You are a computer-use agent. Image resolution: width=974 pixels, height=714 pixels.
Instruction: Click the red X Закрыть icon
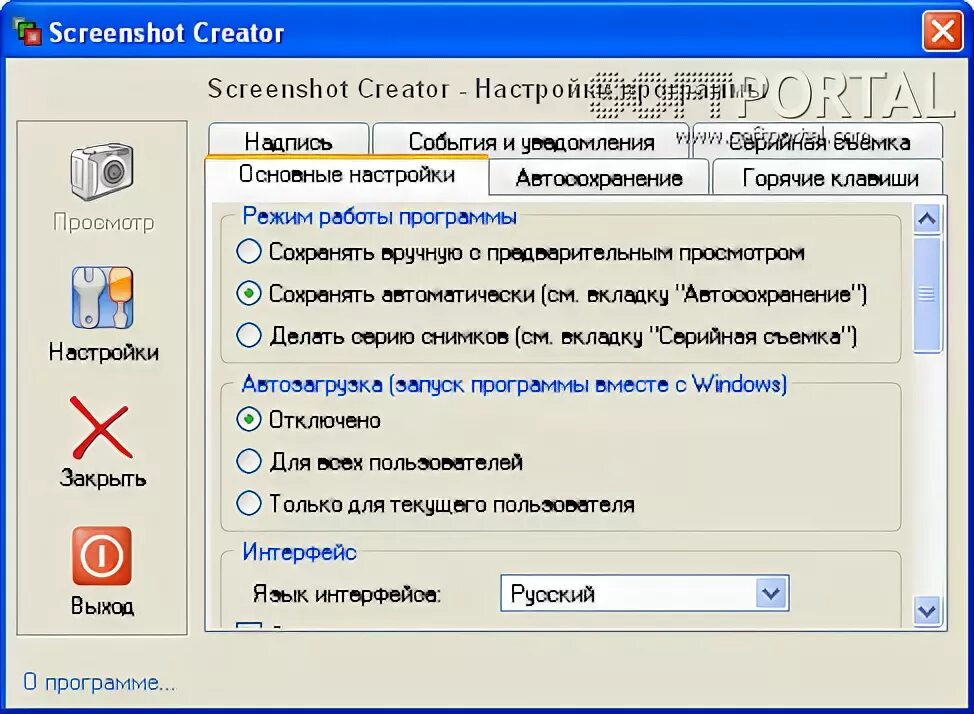click(x=102, y=428)
